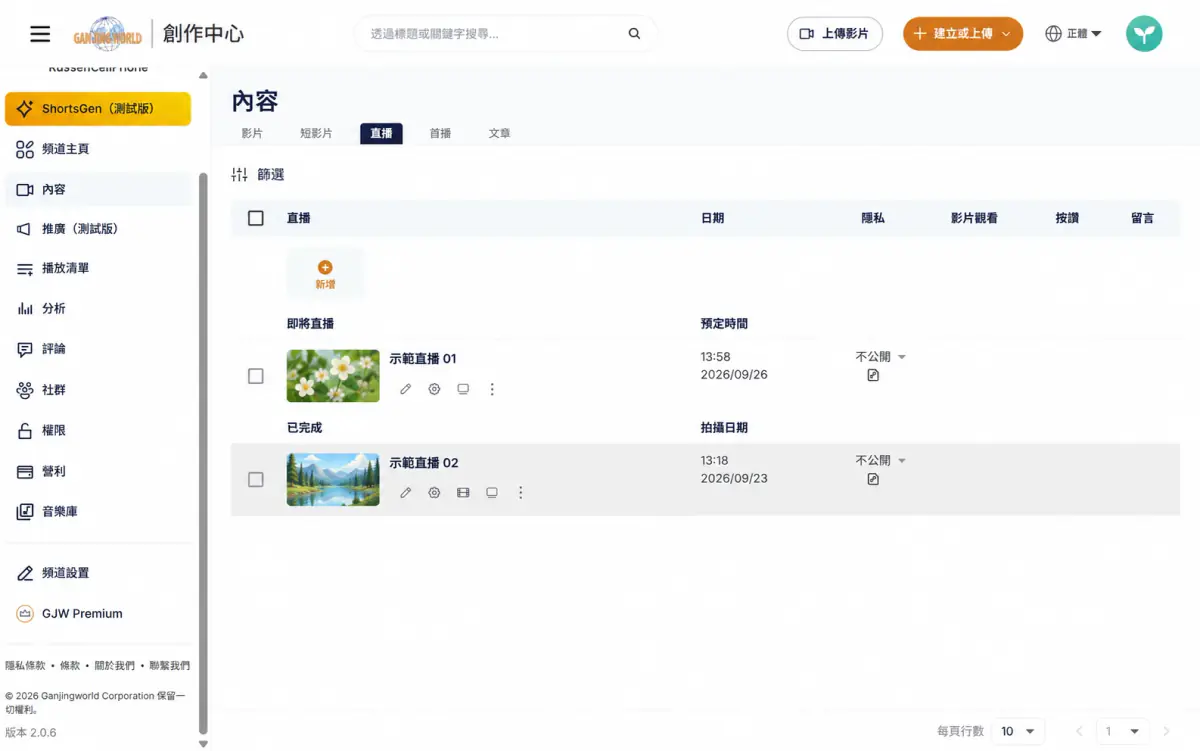This screenshot has height=751, width=1200.
Task: Open 分析 in sidebar
Action: 98,309
